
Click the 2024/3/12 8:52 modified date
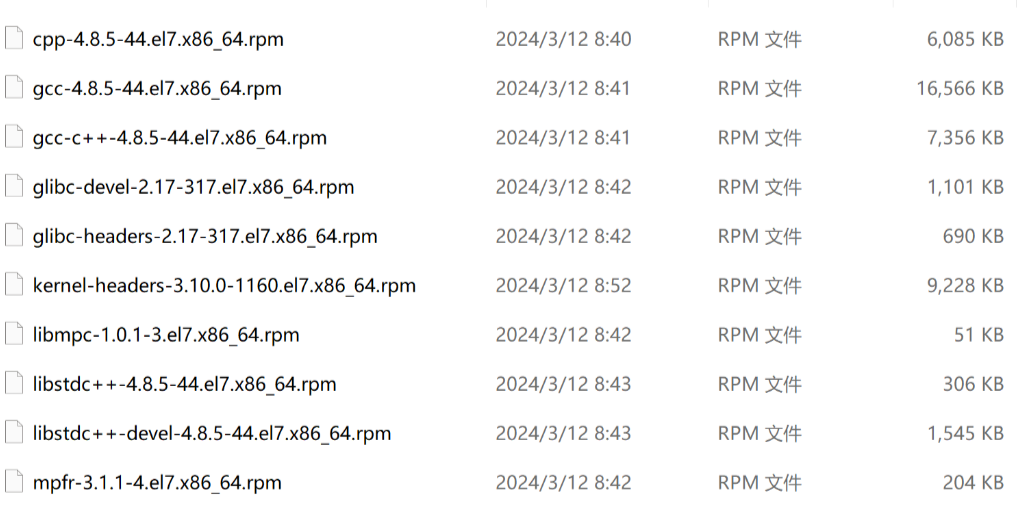point(563,286)
